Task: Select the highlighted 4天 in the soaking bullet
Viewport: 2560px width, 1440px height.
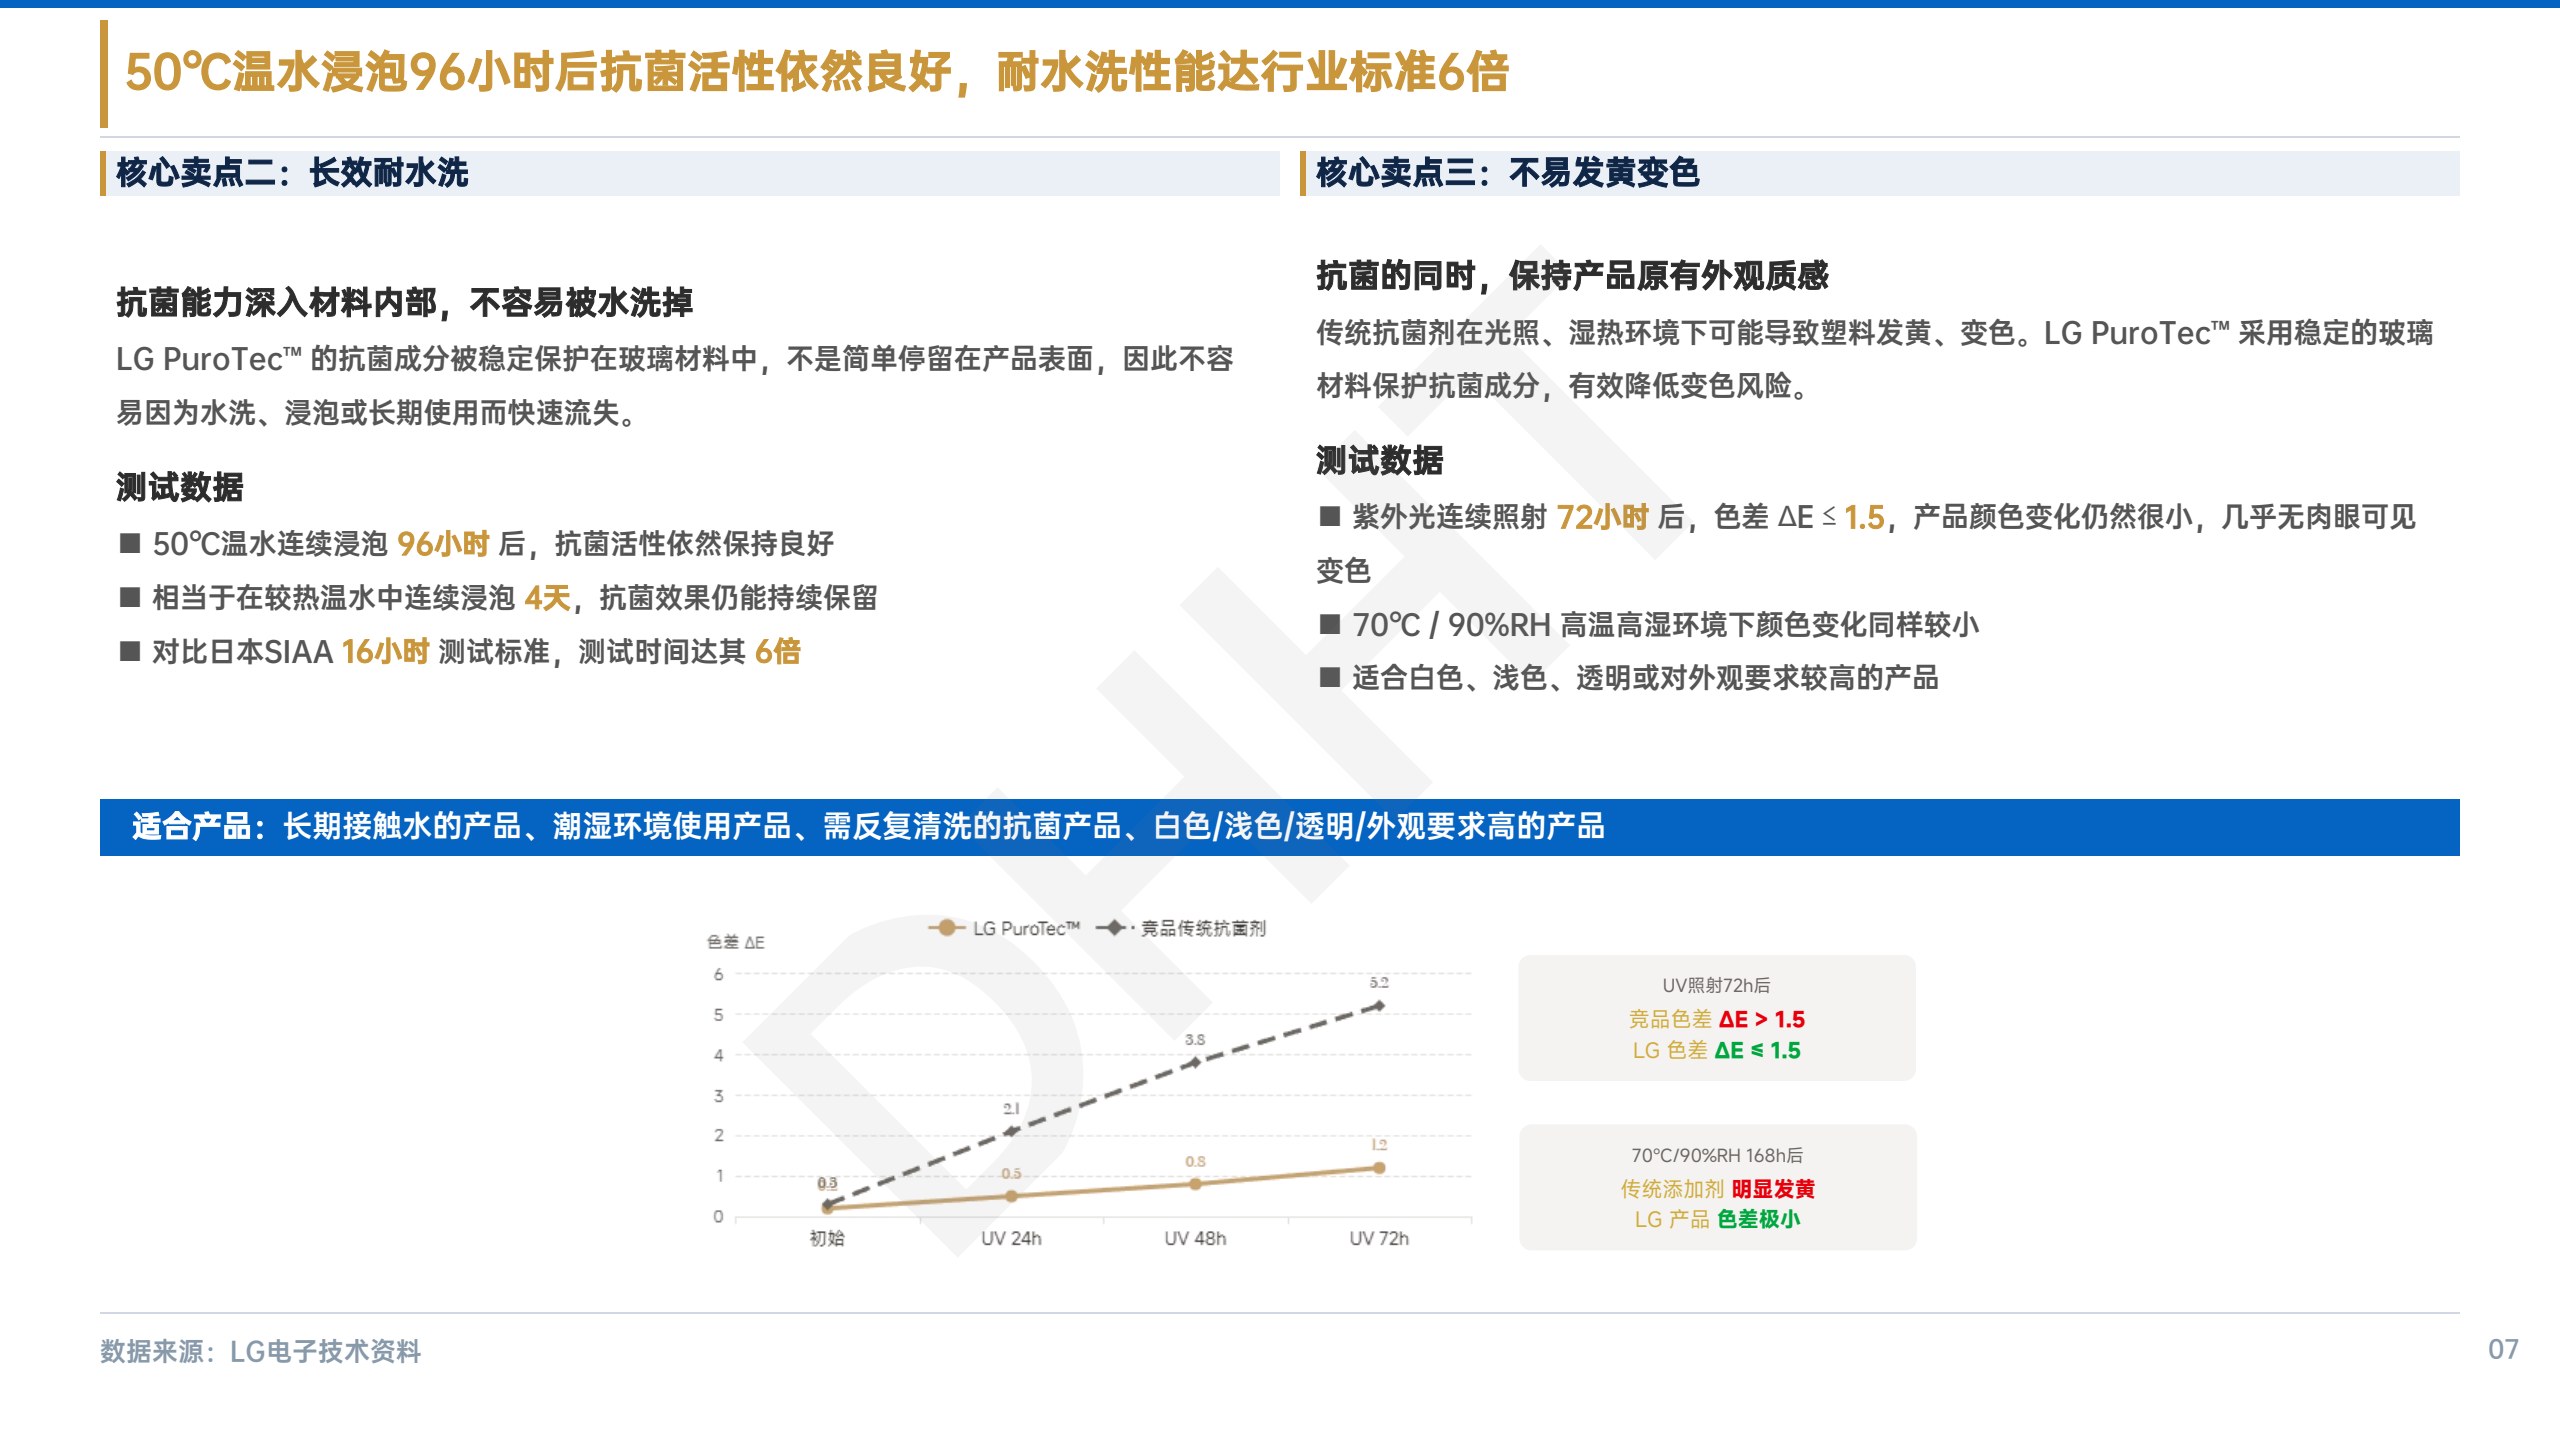Action: [547, 598]
